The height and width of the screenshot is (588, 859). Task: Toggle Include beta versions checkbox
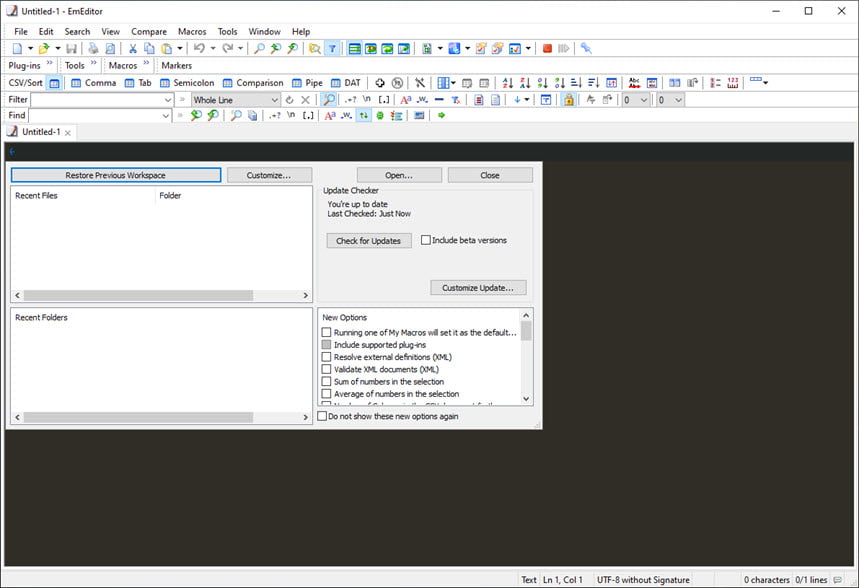coord(426,240)
